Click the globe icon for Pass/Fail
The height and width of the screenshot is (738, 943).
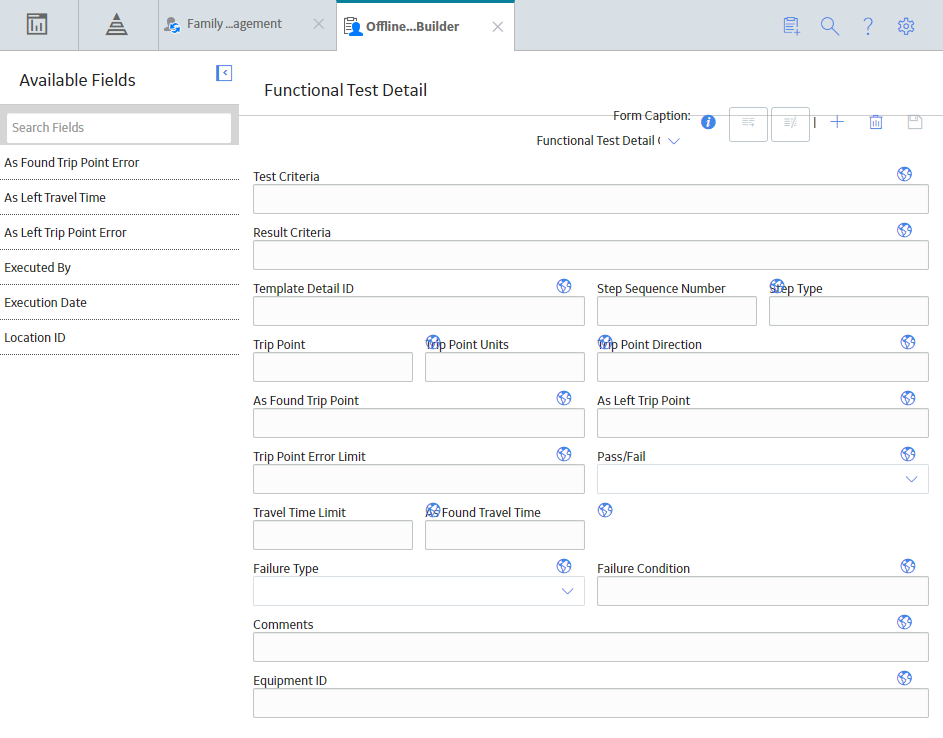(908, 454)
